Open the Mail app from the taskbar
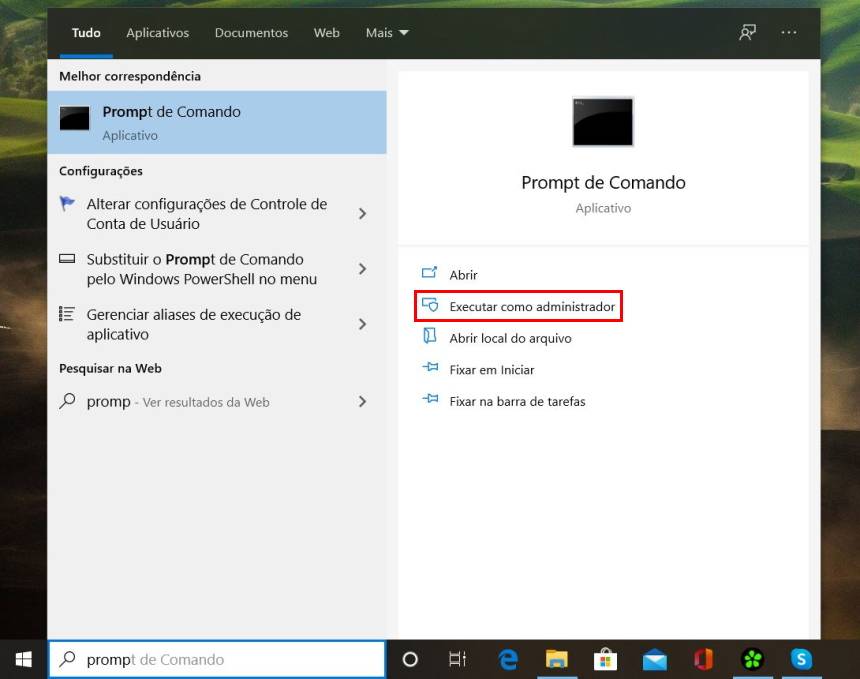860x679 pixels. [654, 660]
